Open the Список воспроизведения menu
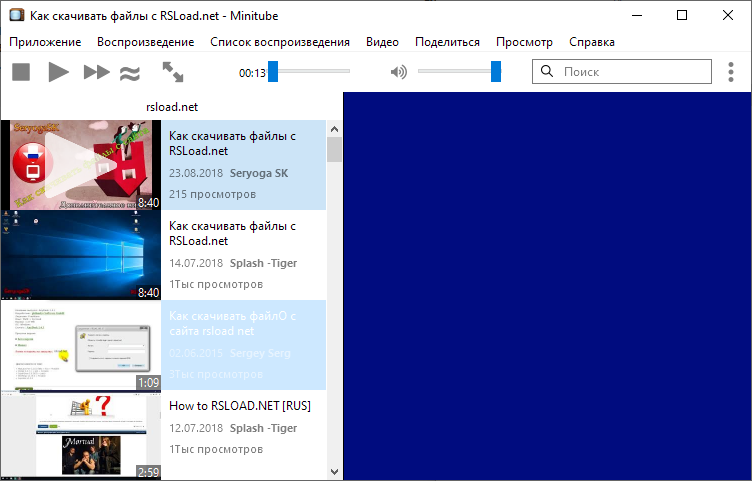 point(280,42)
